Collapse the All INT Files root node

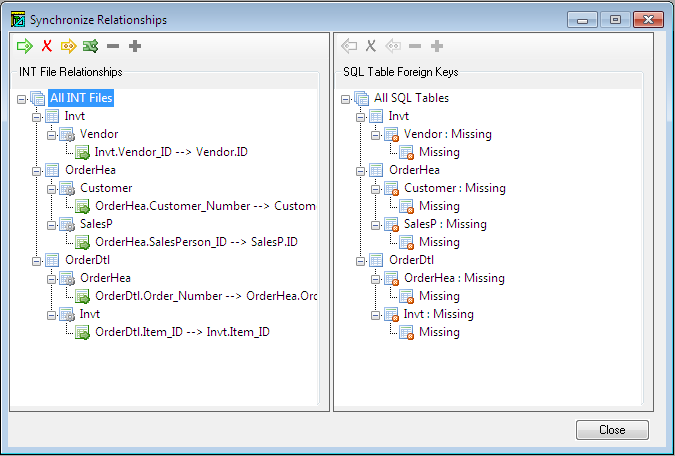click(22, 98)
